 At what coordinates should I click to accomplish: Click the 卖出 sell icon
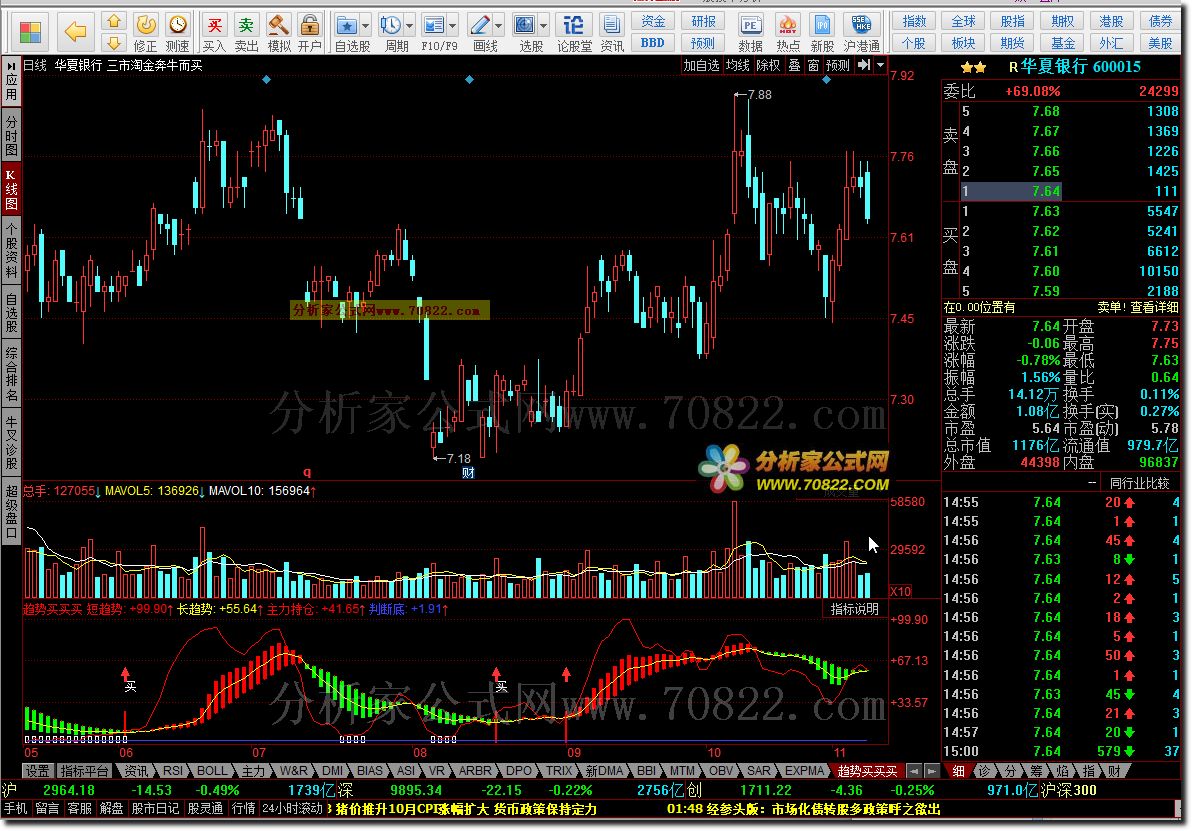click(246, 33)
